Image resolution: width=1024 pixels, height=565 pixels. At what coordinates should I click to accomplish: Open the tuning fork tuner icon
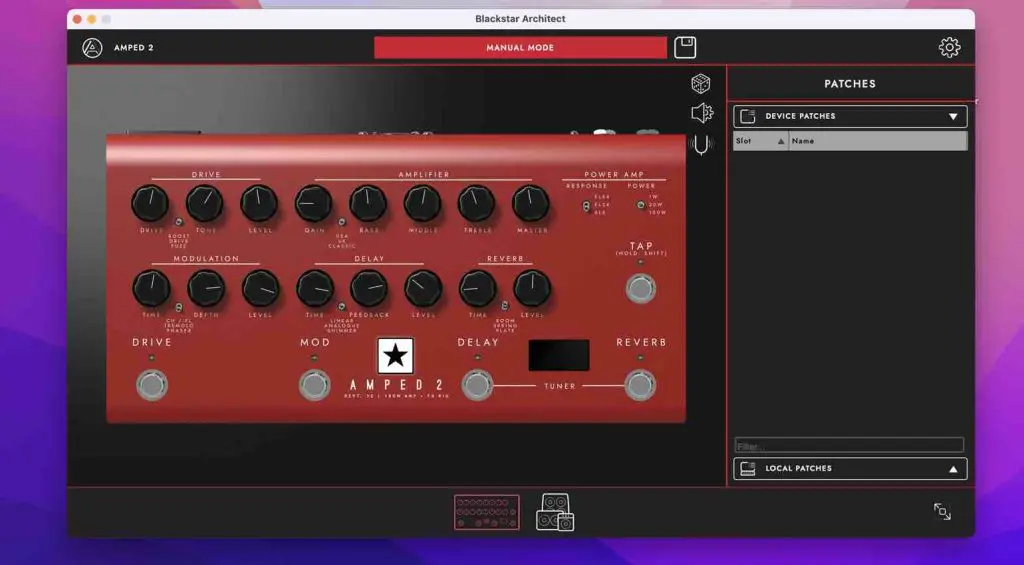tap(701, 145)
